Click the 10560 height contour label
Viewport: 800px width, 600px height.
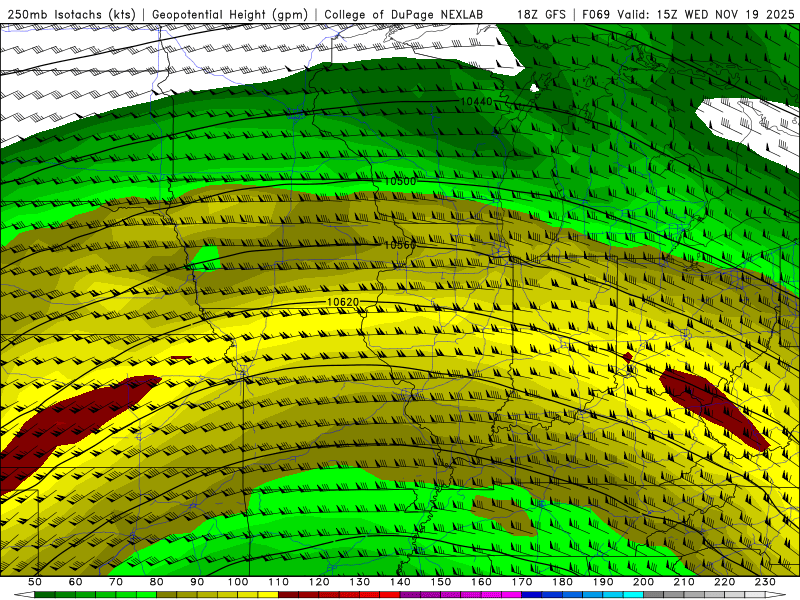point(400,245)
